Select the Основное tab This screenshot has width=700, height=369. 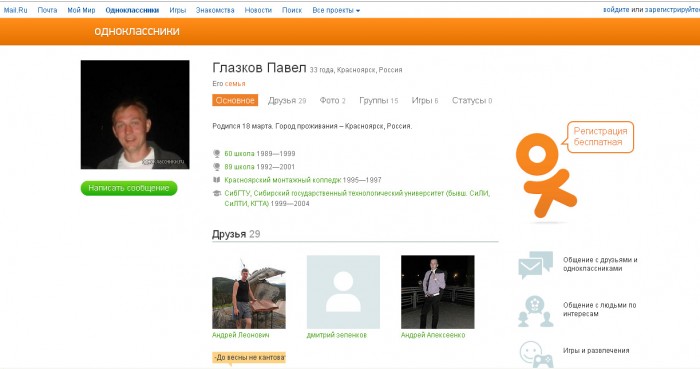pos(235,100)
